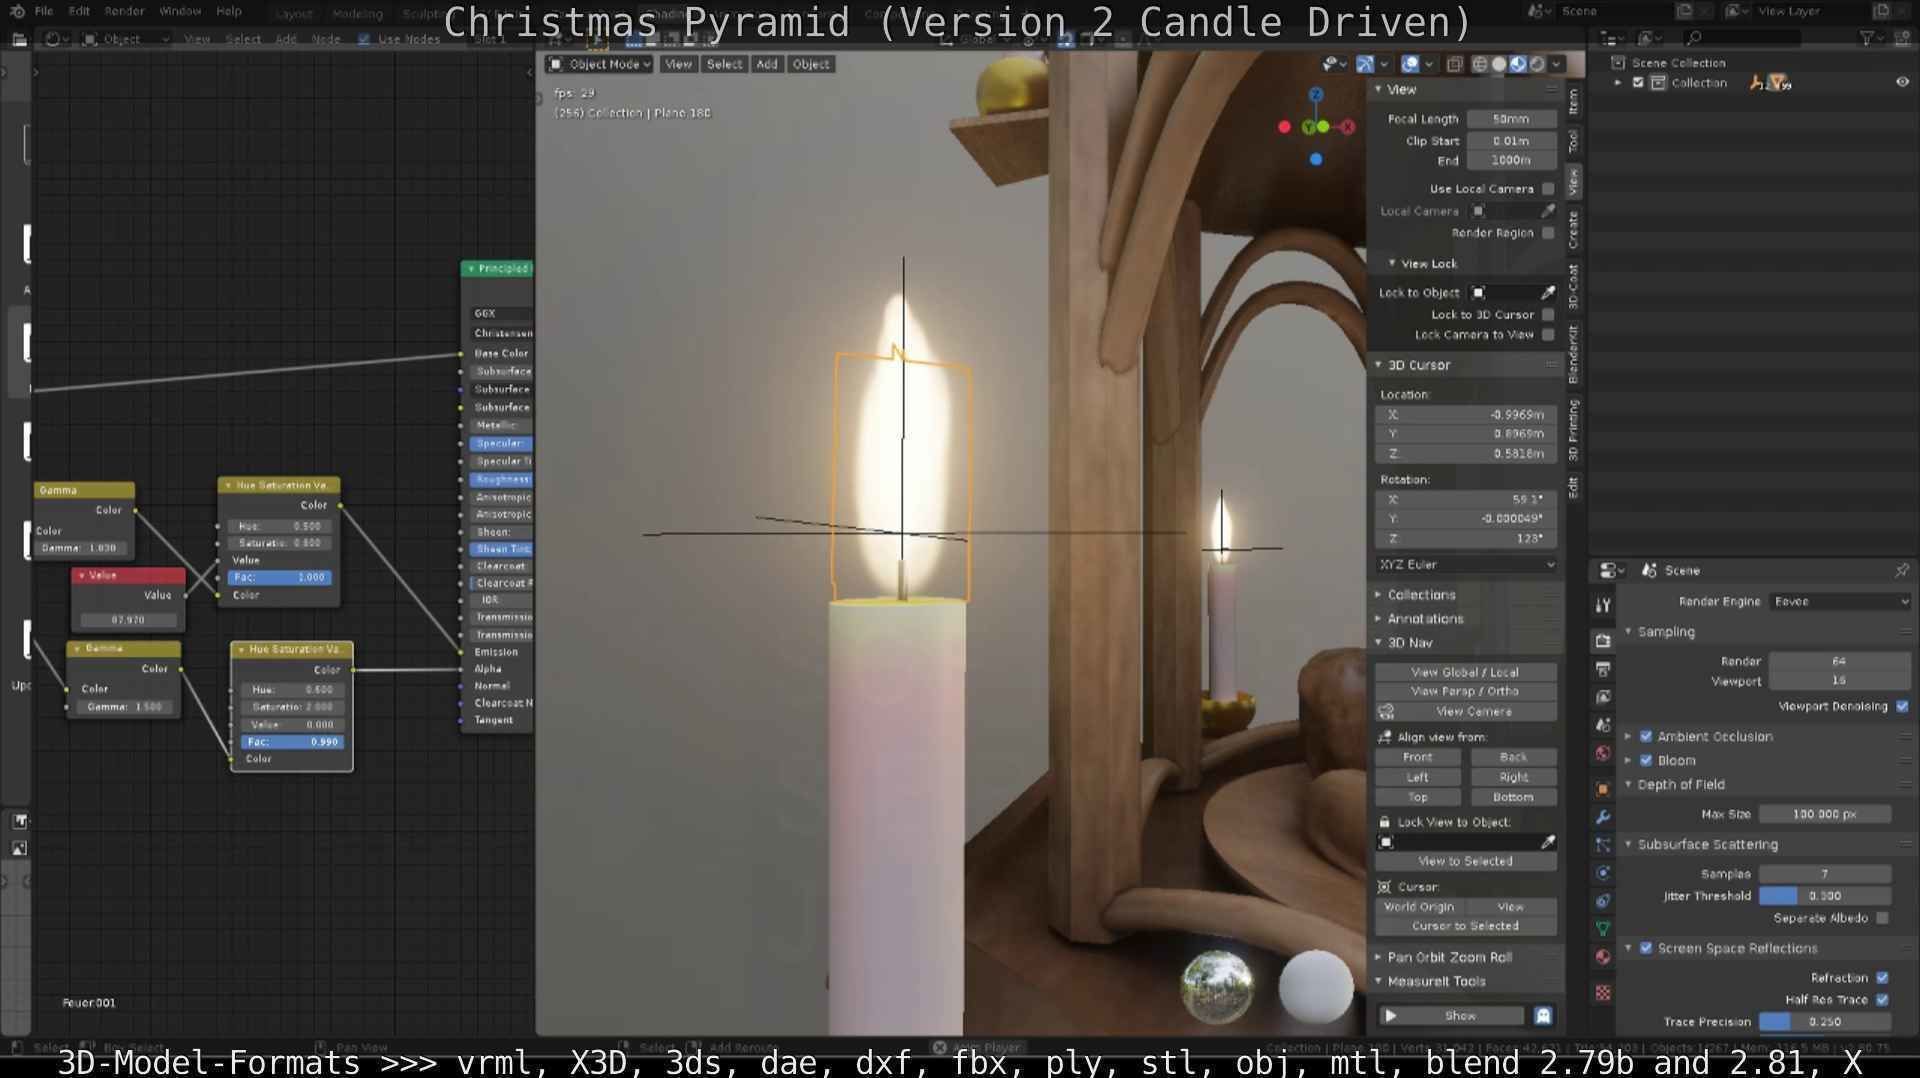Image resolution: width=1920 pixels, height=1078 pixels.
Task: Expand Collection tree item in outliner
Action: [1618, 83]
